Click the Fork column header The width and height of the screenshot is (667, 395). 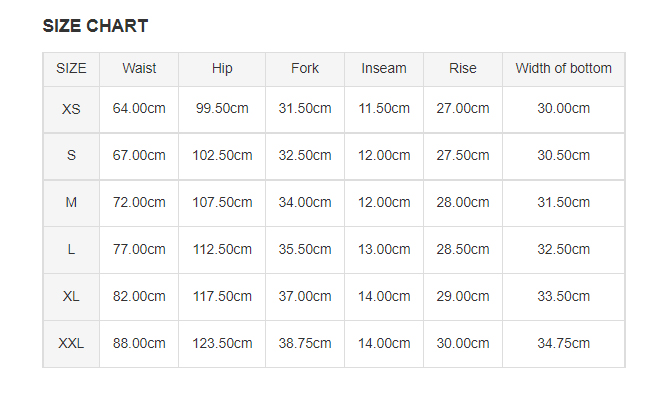tap(305, 68)
